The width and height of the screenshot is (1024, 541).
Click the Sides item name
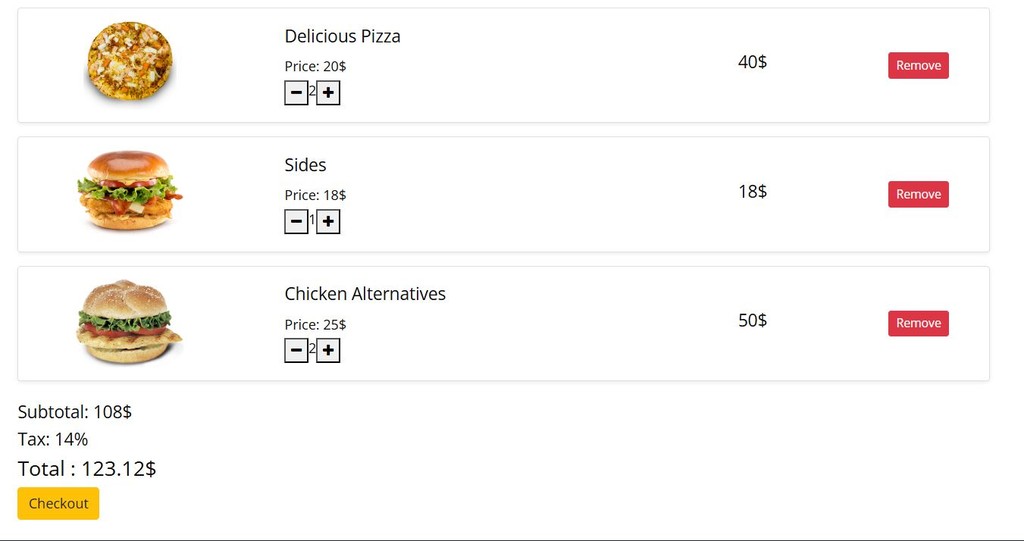305,166
